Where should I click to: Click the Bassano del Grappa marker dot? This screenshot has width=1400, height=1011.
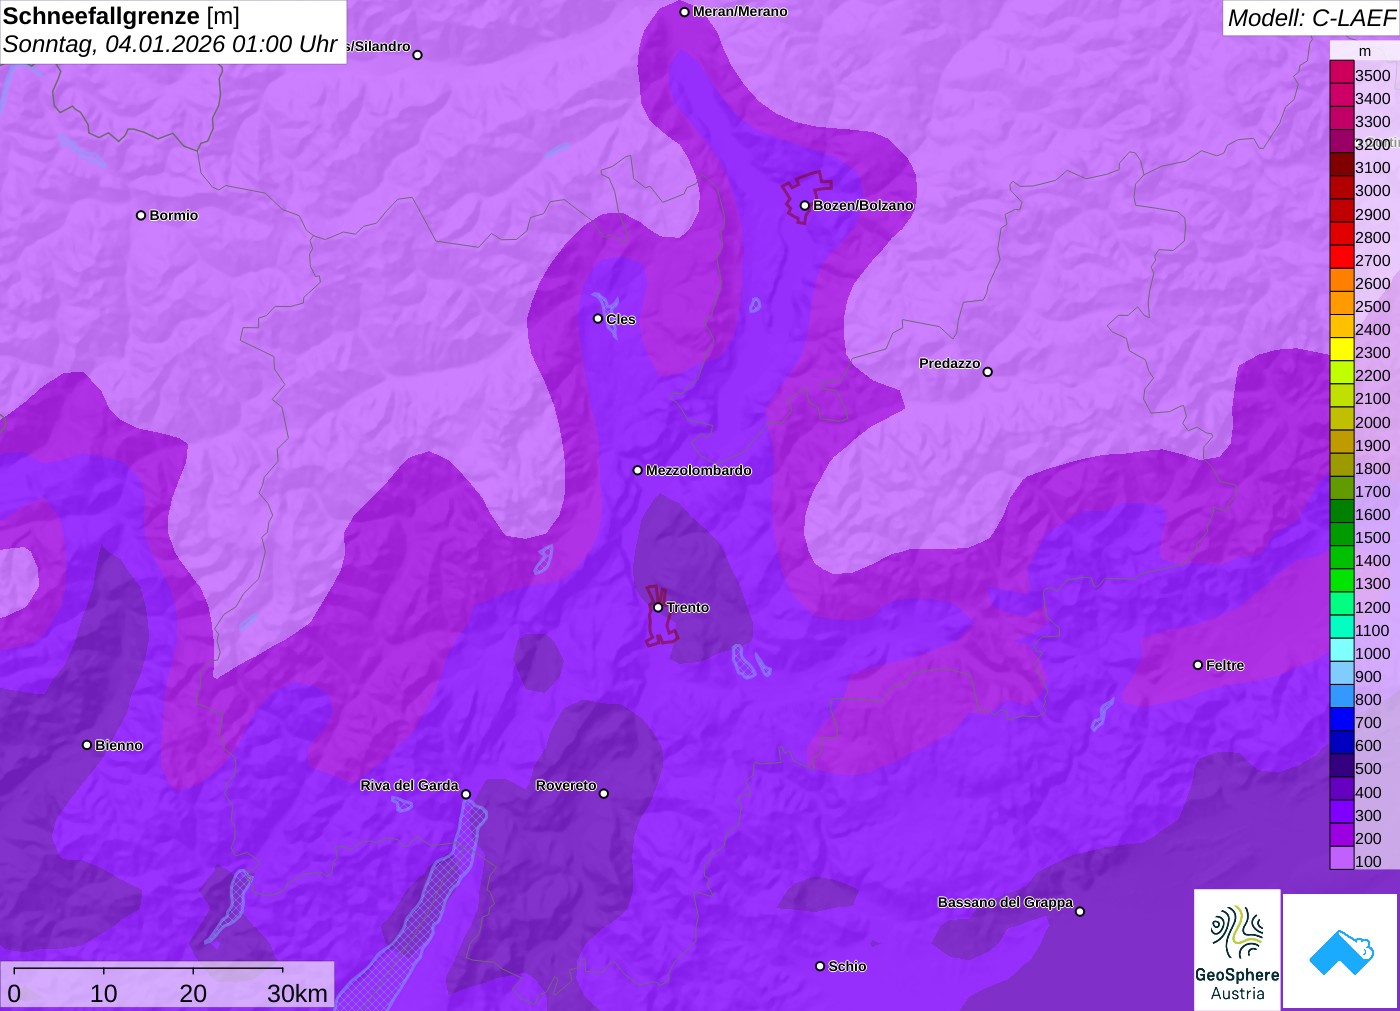[1079, 911]
